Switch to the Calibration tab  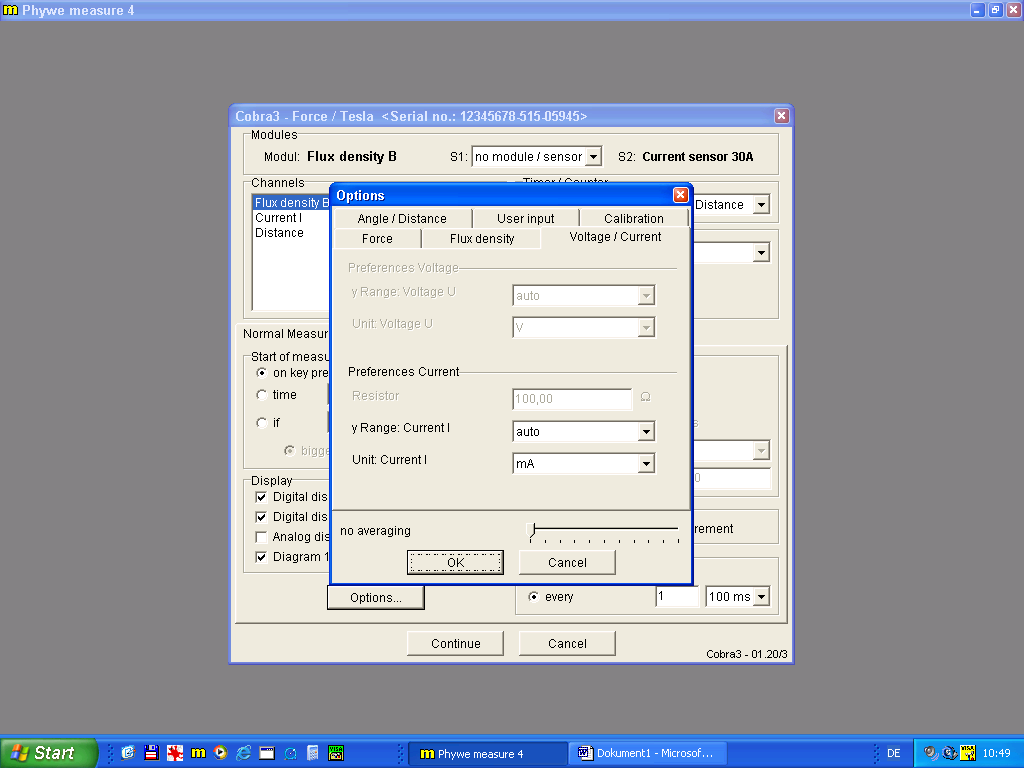pyautogui.click(x=633, y=219)
